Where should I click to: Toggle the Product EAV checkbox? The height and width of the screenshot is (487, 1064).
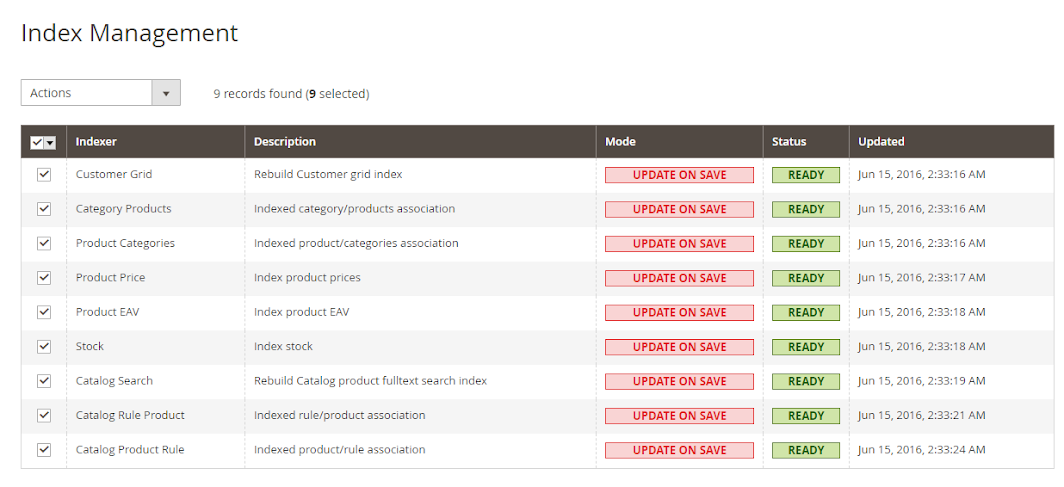pos(44,312)
